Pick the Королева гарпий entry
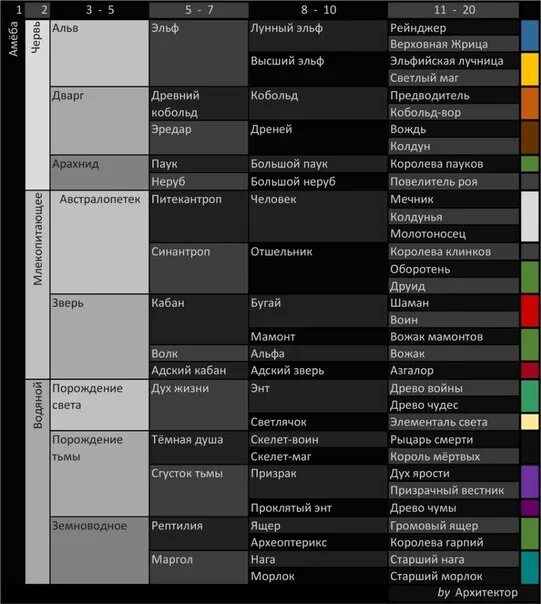Viewport: 541px width, 604px height. tap(454, 542)
